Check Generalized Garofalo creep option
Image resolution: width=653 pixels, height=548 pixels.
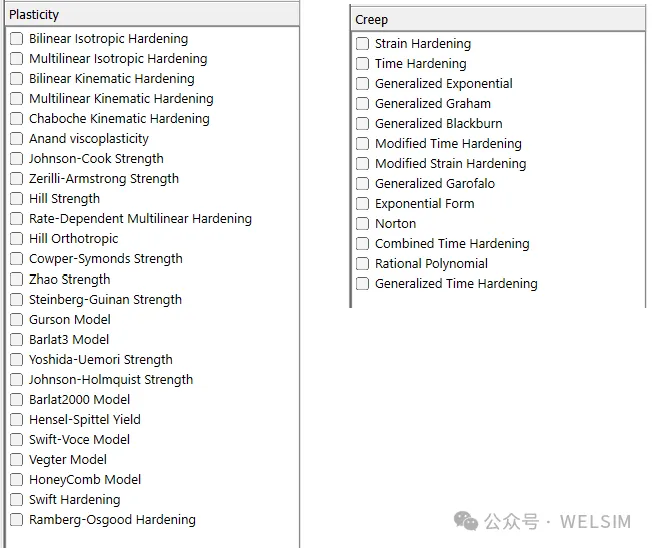[363, 184]
